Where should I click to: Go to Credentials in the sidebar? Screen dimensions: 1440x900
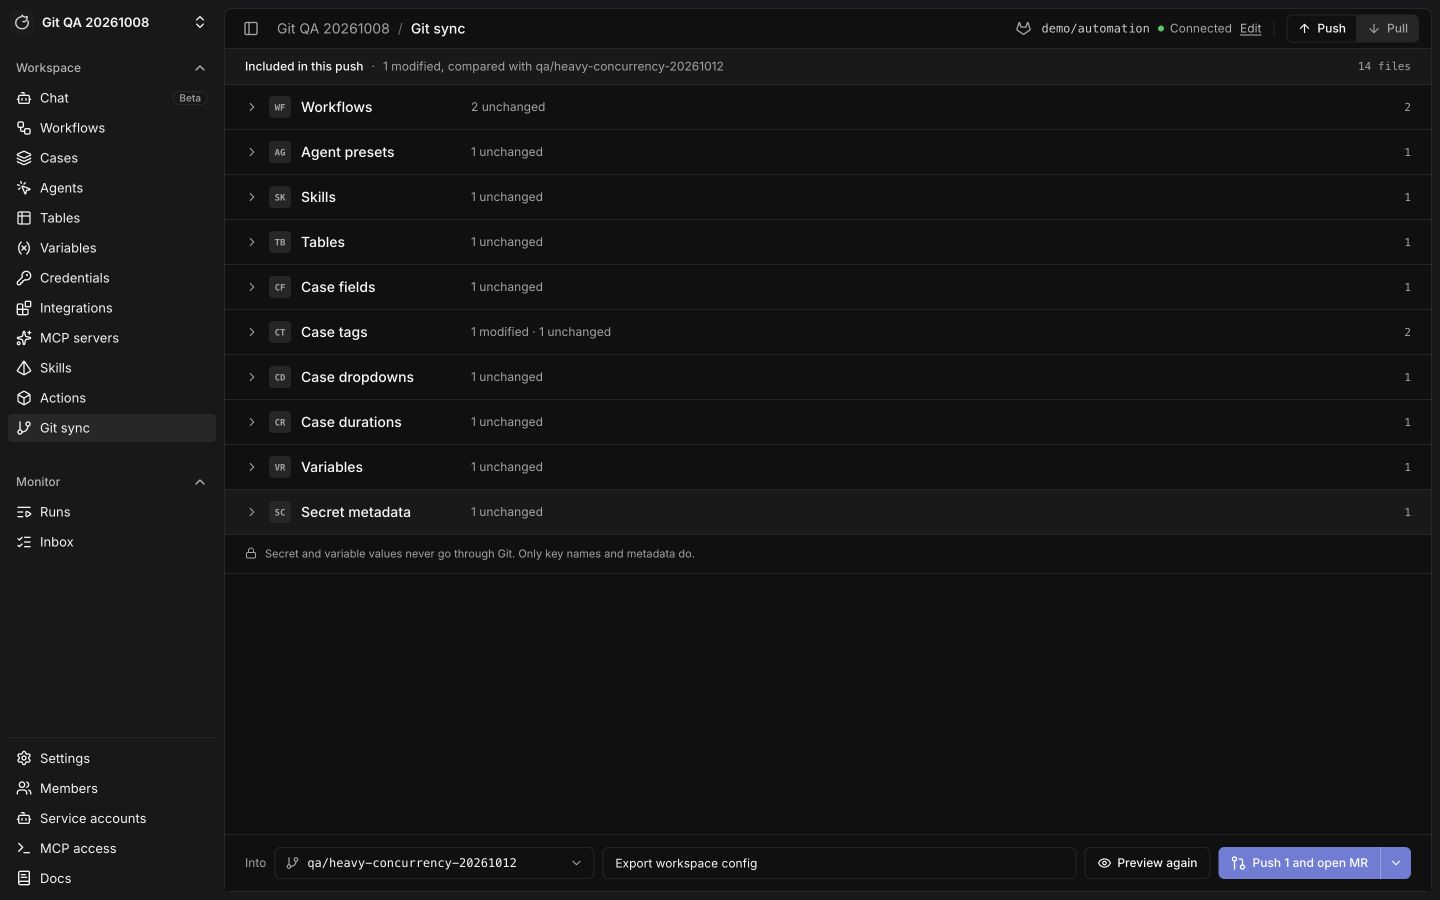tap(112, 278)
